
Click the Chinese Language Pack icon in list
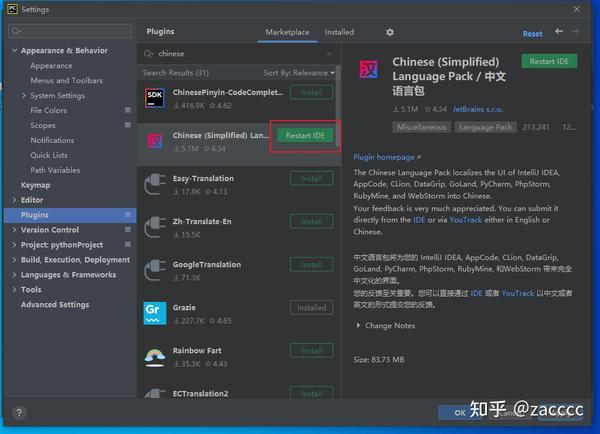(x=155, y=141)
